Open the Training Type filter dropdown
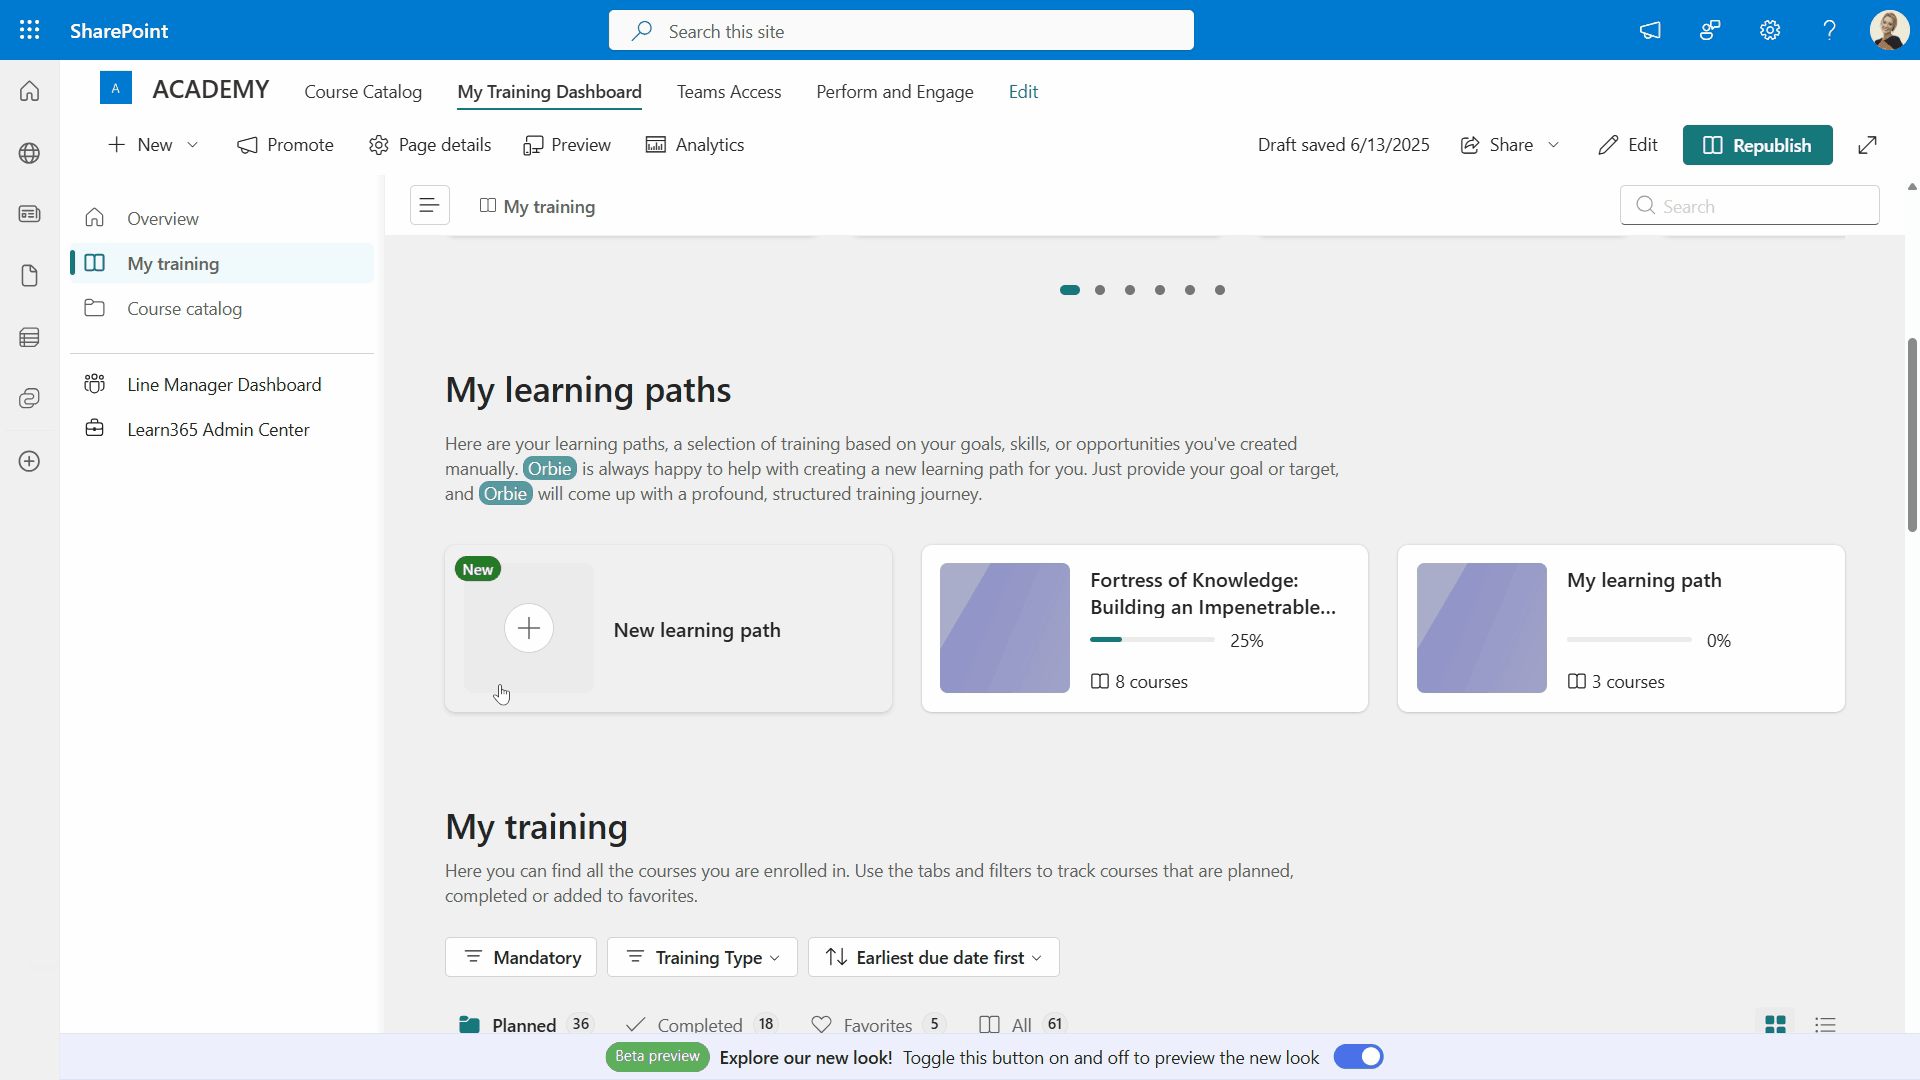 click(702, 957)
